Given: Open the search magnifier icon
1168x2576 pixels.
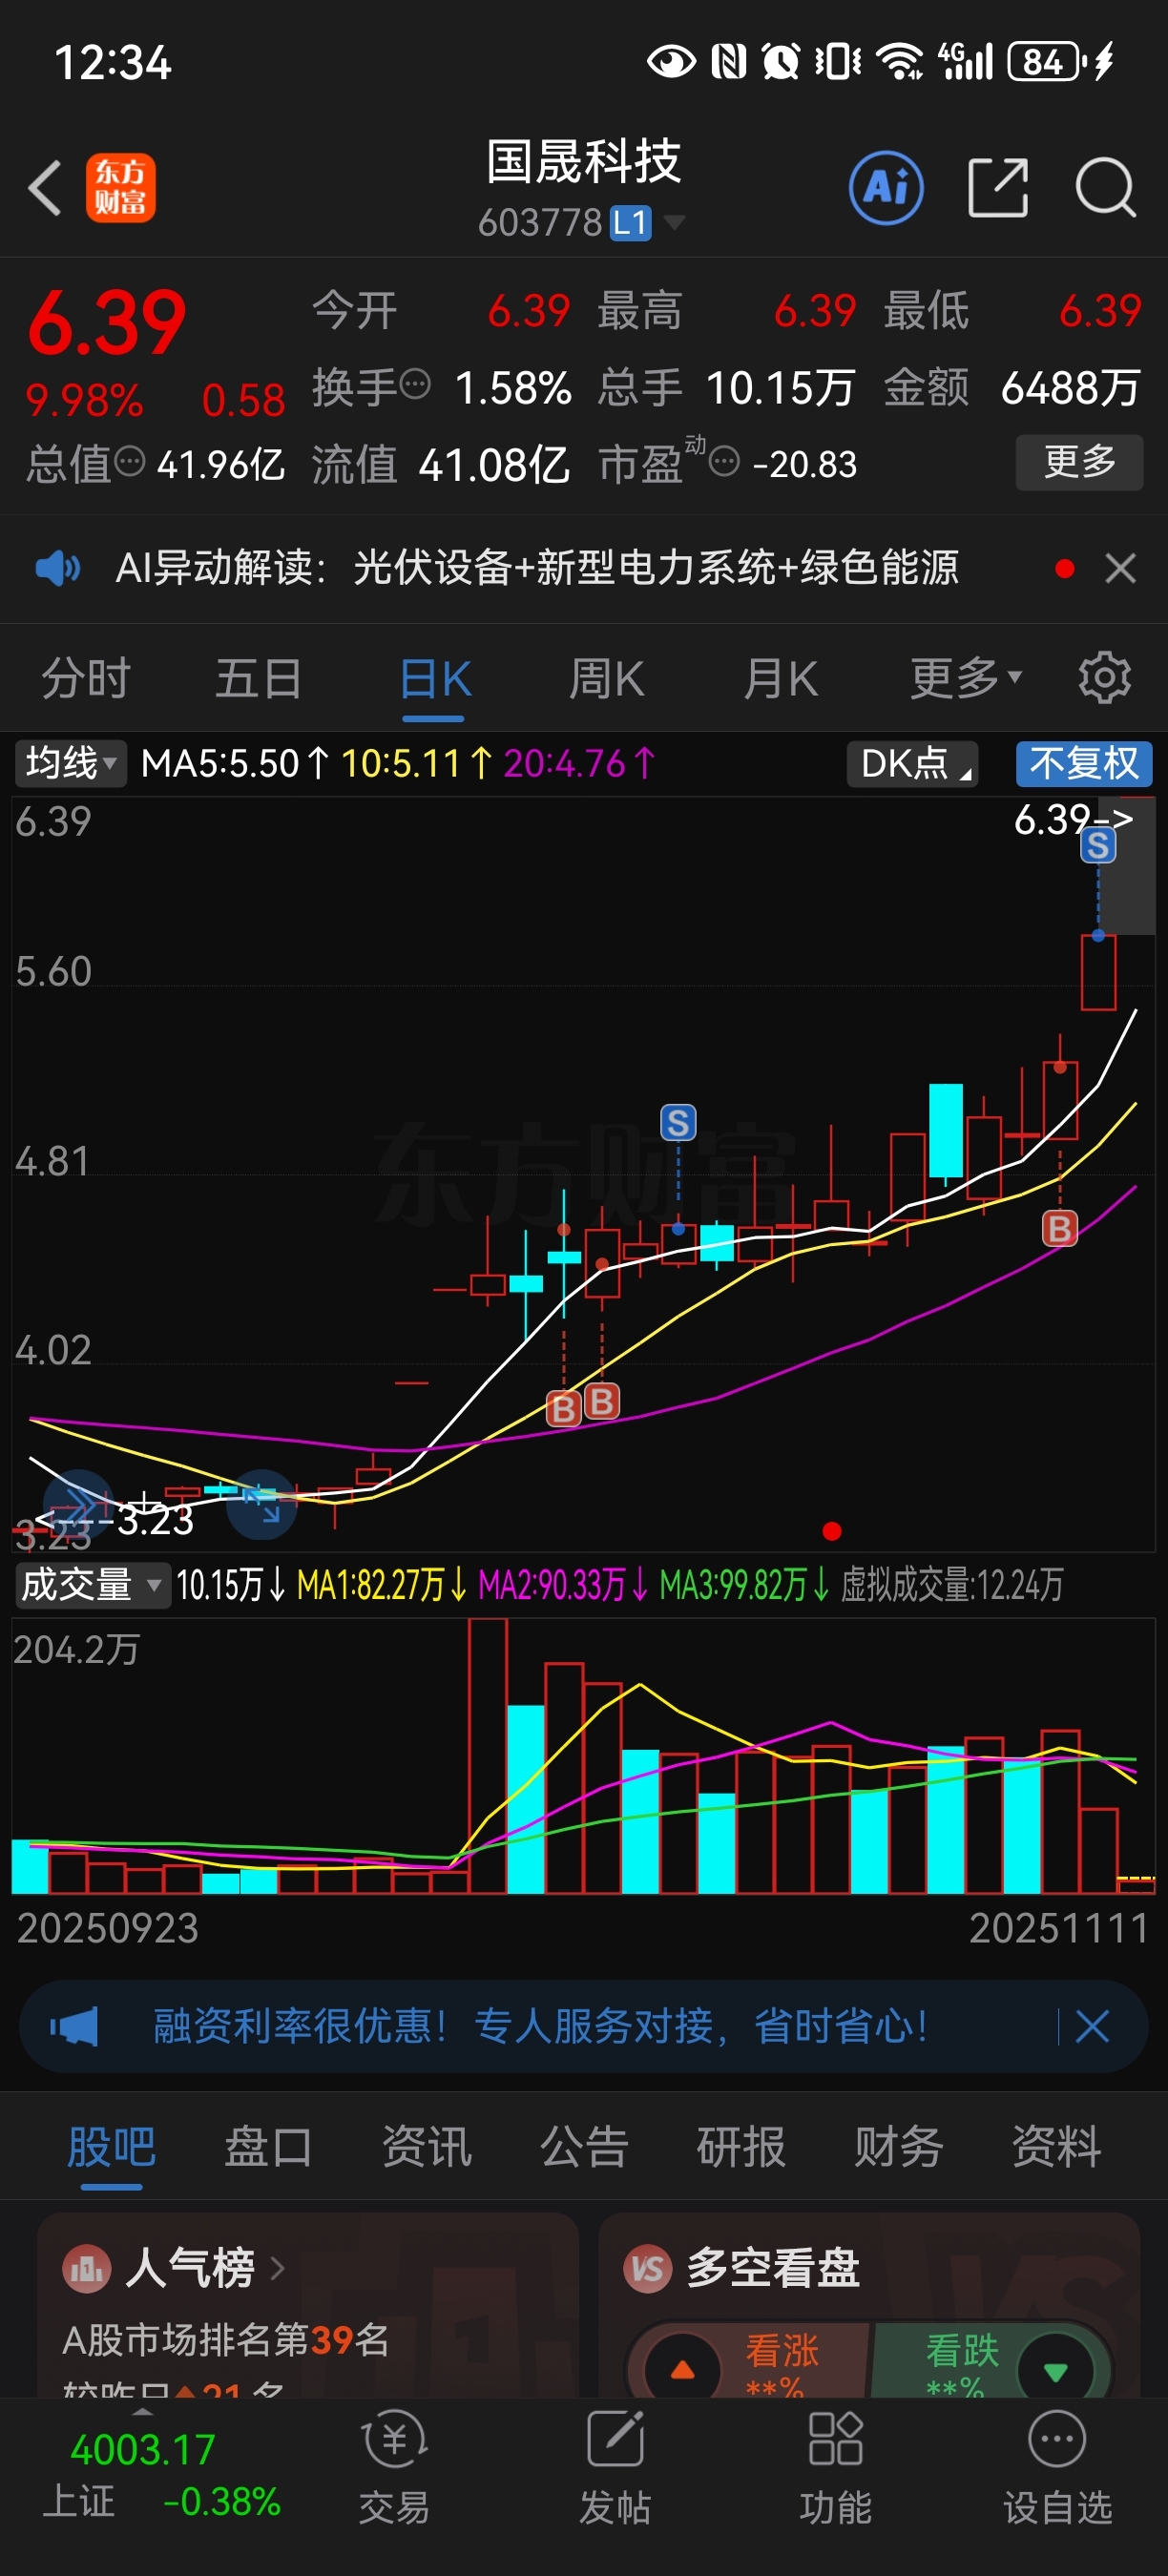Looking at the screenshot, I should (1105, 187).
